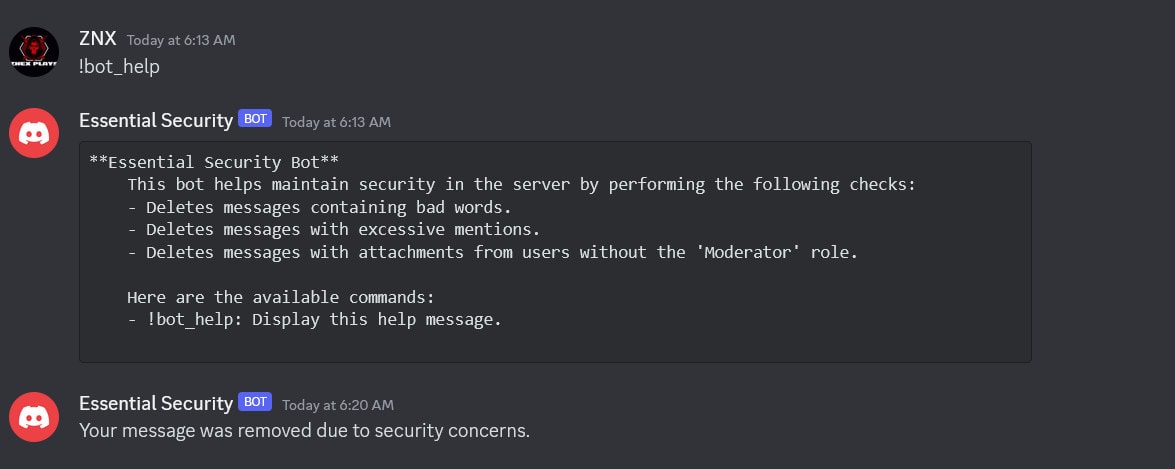The image size is (1175, 469).
Task: Click the 'Your message was removed' notice text
Action: click(x=304, y=431)
